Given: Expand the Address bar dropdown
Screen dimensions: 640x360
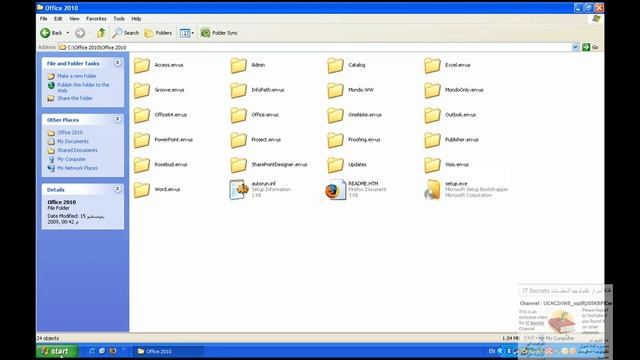Looking at the screenshot, I should click(575, 47).
